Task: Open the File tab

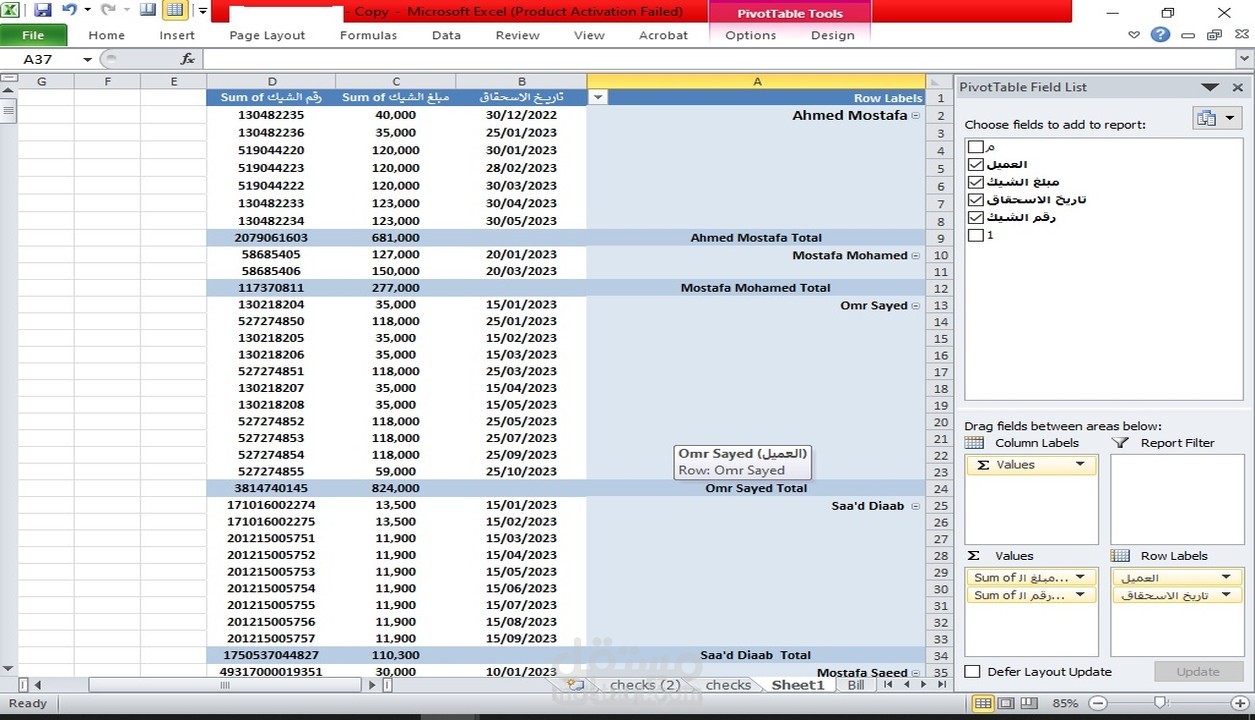Action: 34,35
